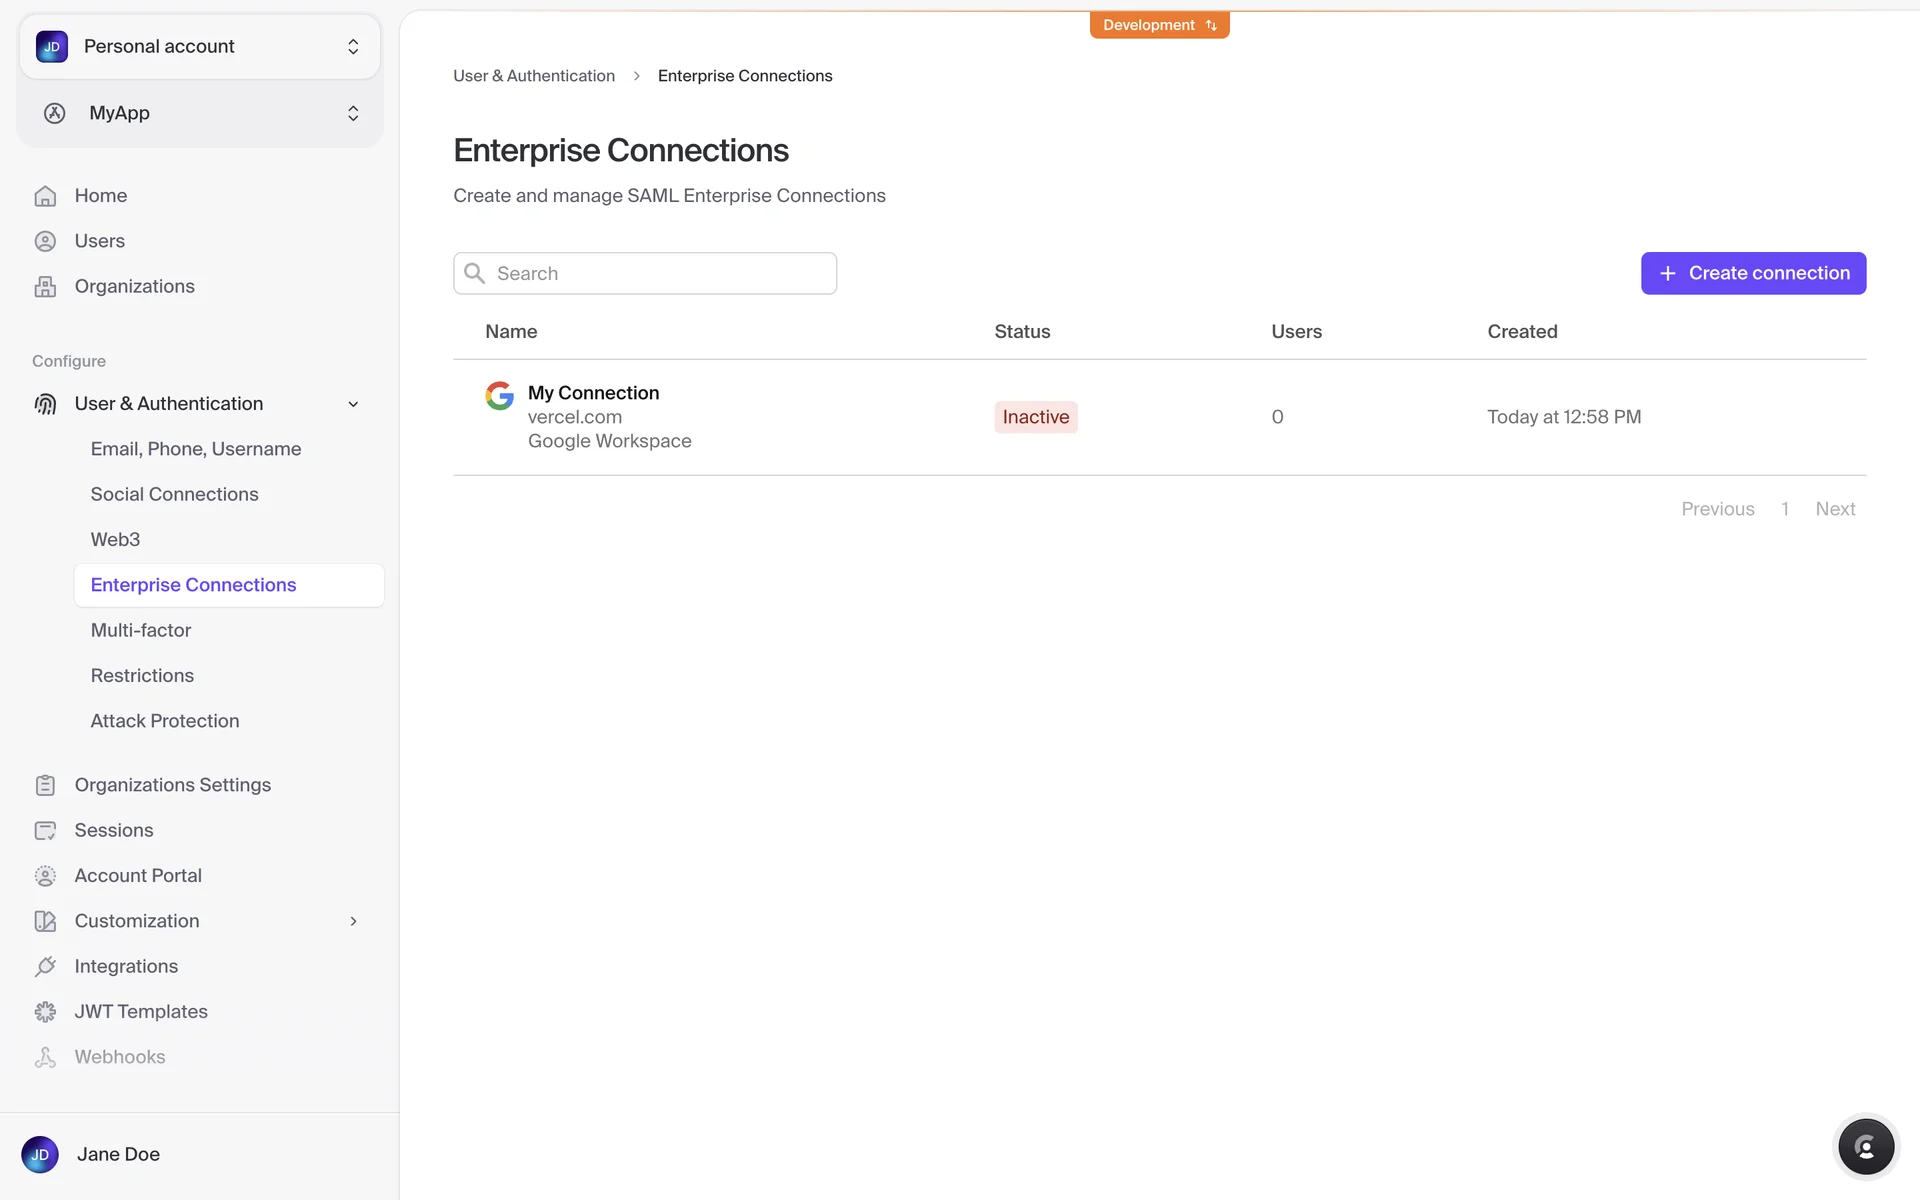The image size is (1920, 1200).
Task: Click User & Authentication breadcrumb link
Action: (x=533, y=76)
